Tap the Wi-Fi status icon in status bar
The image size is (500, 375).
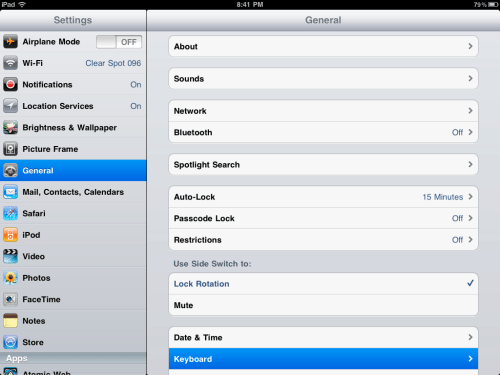(x=22, y=4)
